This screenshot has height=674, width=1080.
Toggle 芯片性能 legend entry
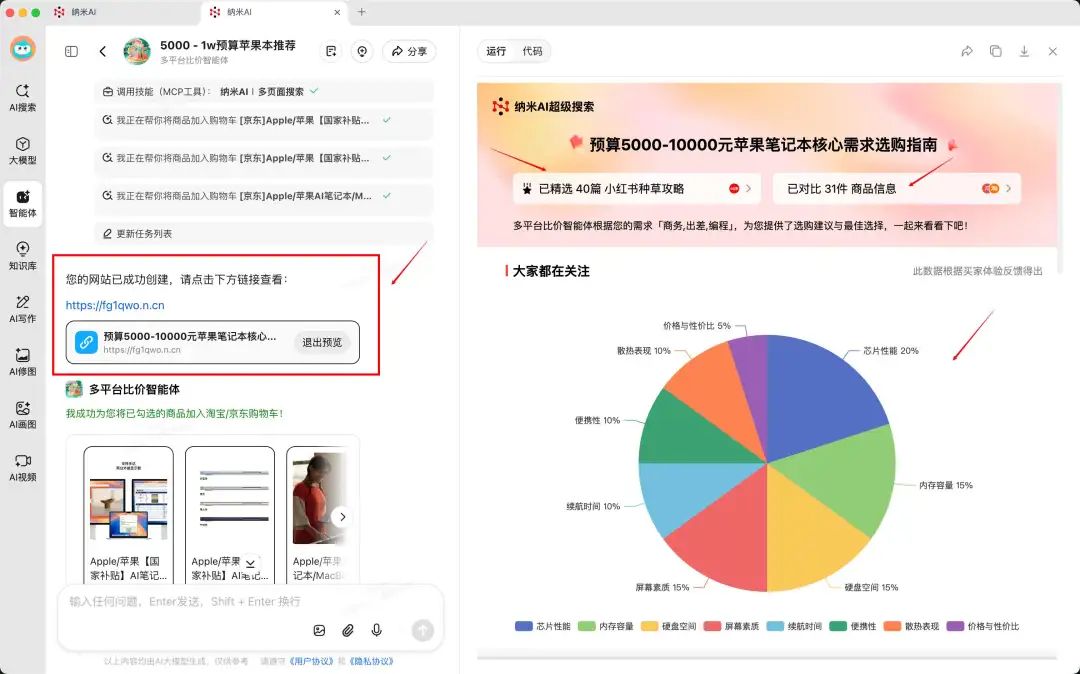point(543,626)
